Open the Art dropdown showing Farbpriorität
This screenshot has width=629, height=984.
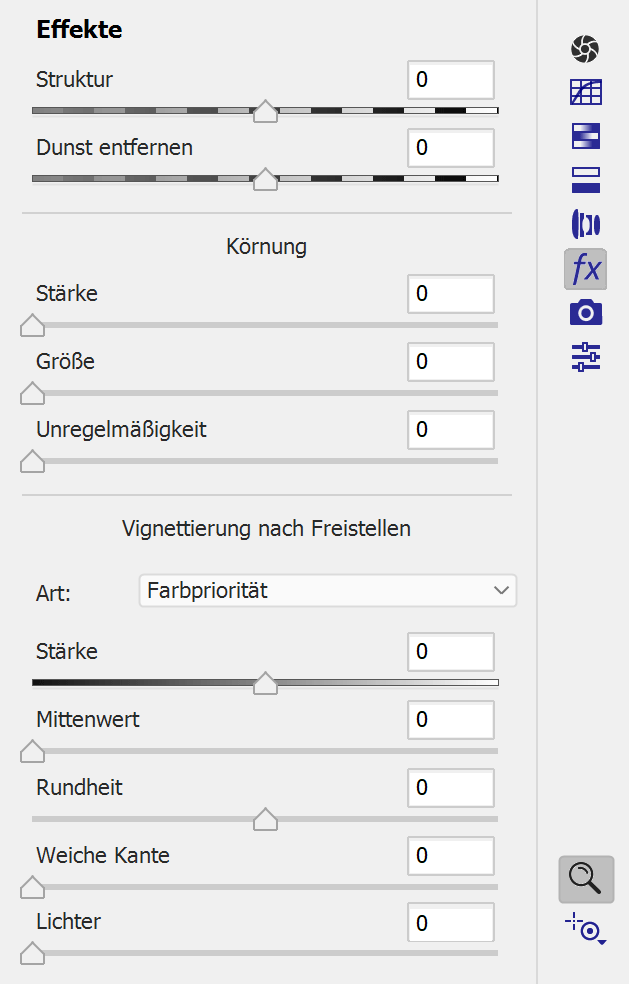coord(327,591)
